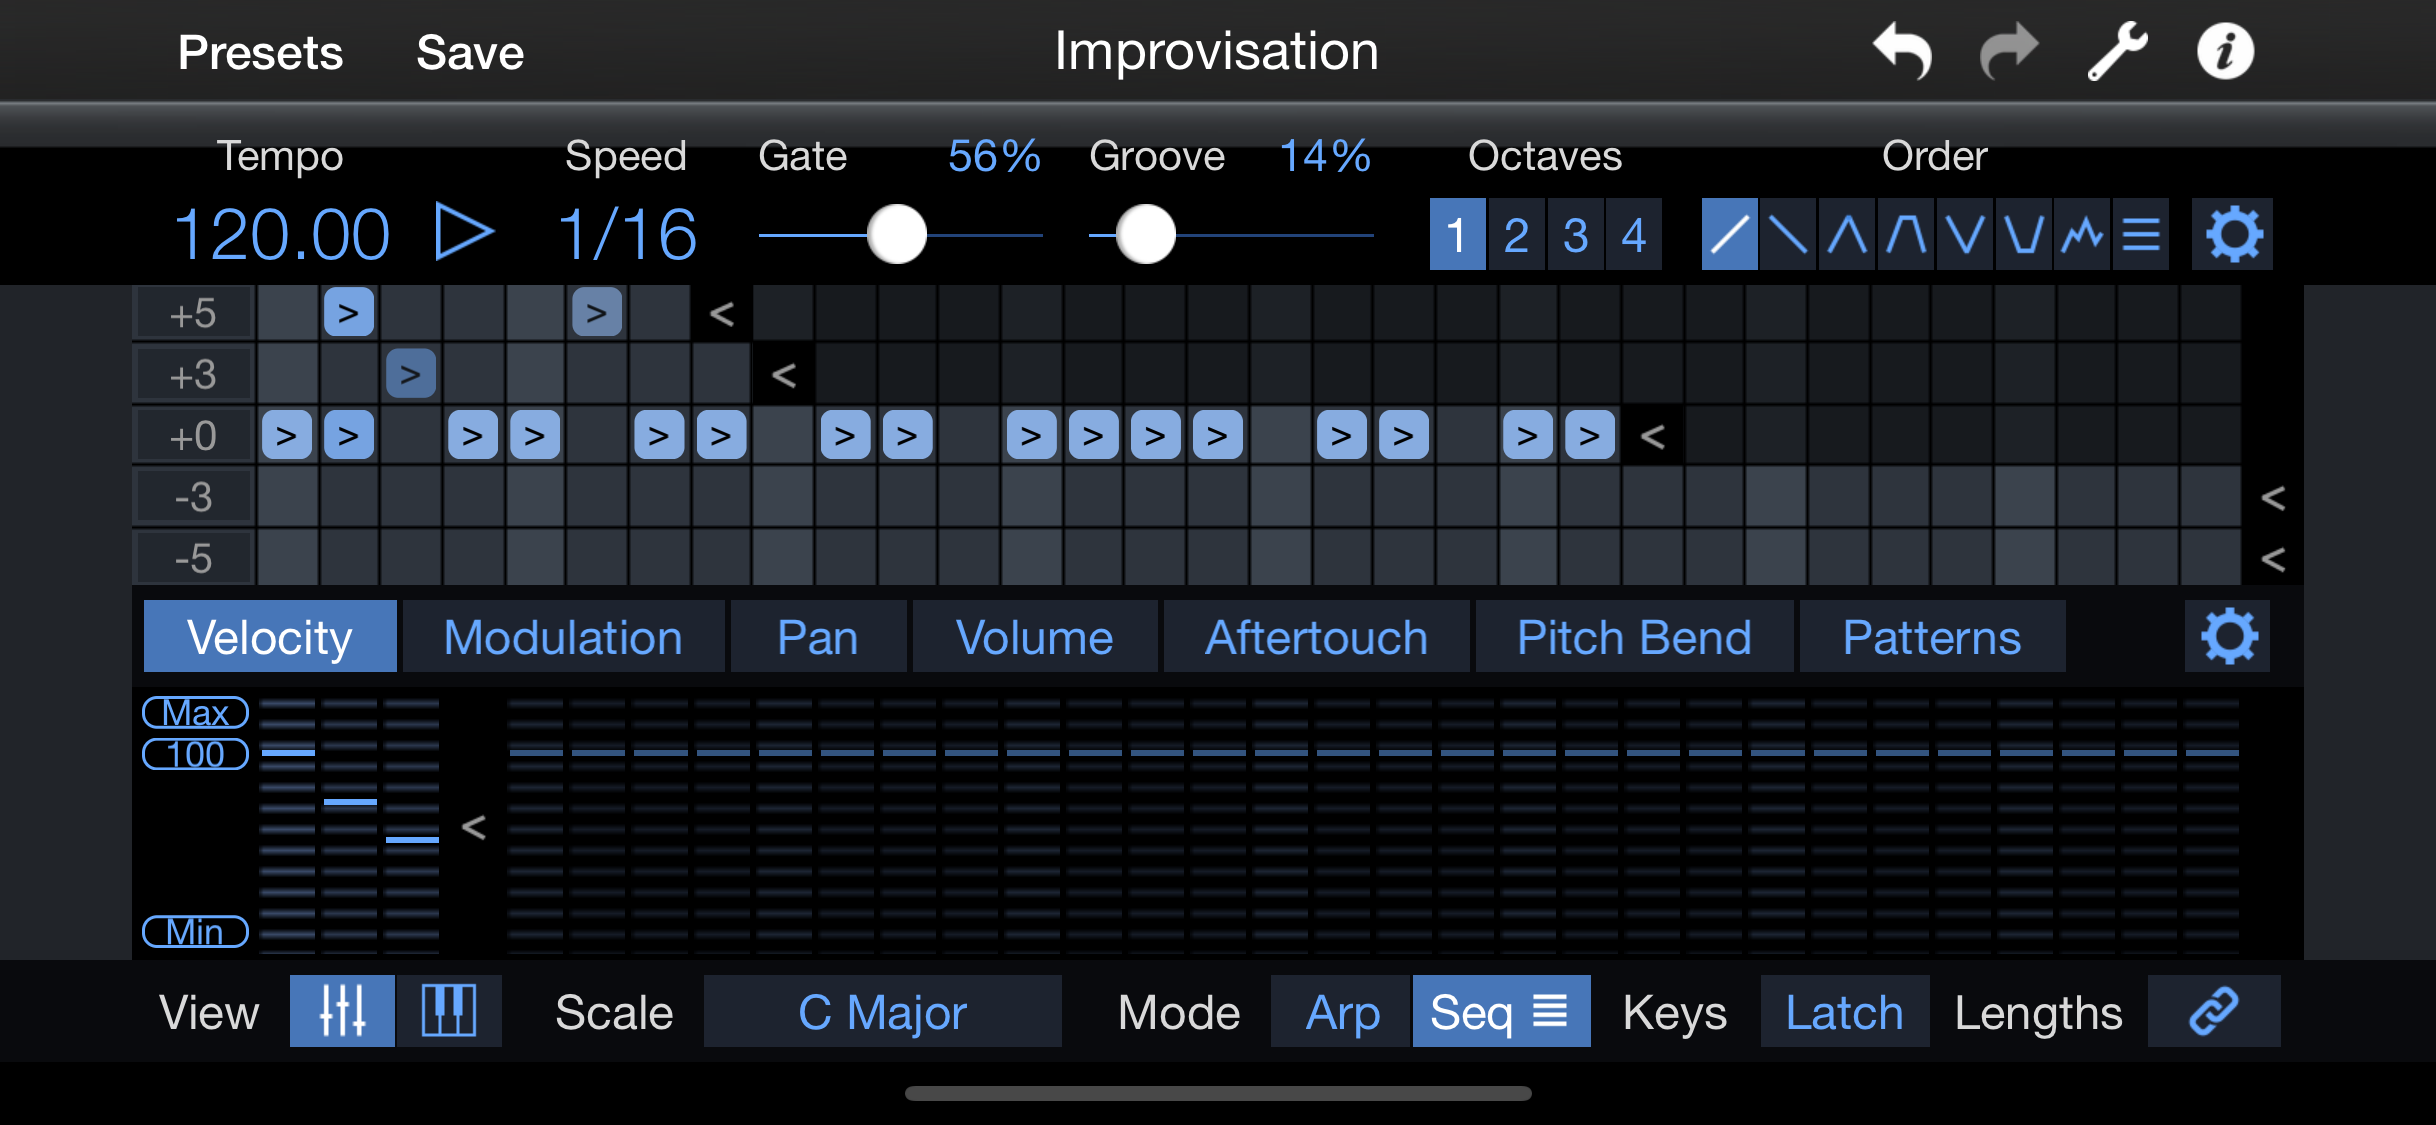Select chord (parallel lines) order icon
The height and width of the screenshot is (1125, 2436).
pos(2141,235)
